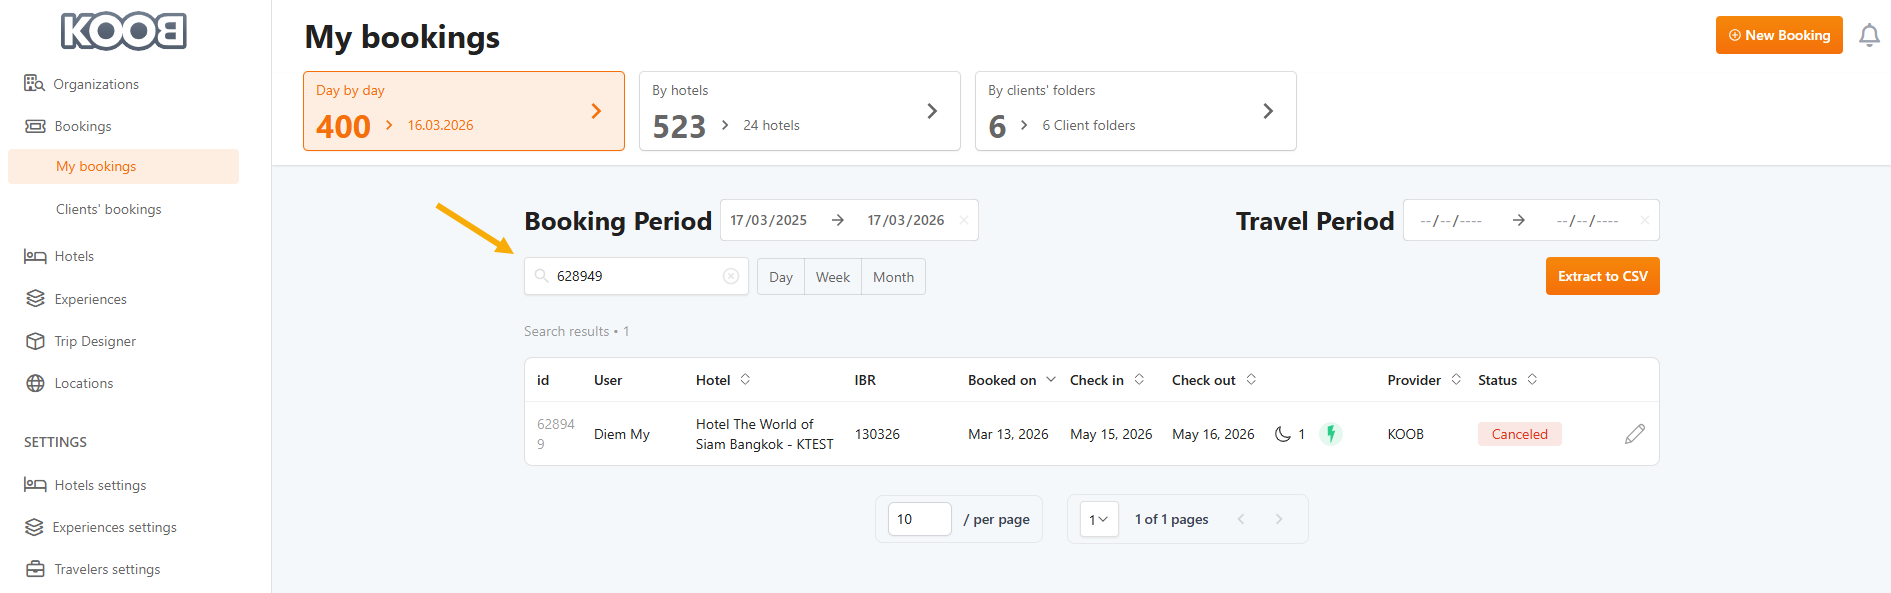Clear the Booking Period date range
Viewport: 1891px width, 593px height.
[x=964, y=221]
